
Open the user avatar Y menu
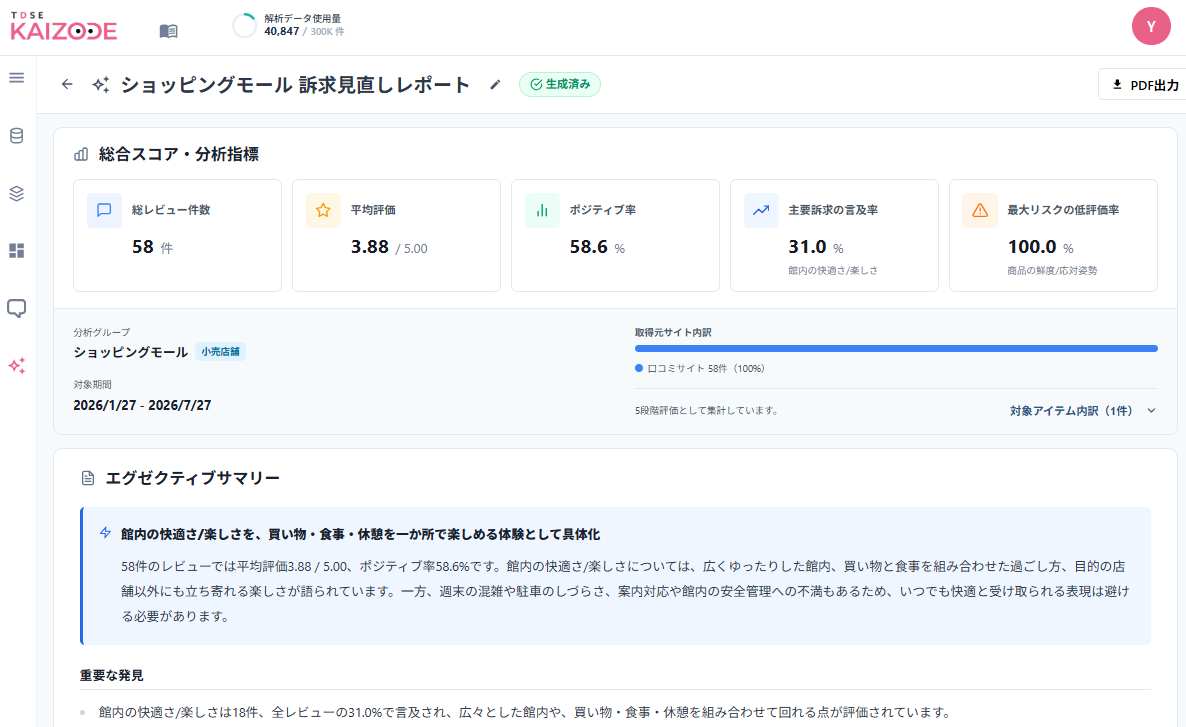click(1150, 26)
